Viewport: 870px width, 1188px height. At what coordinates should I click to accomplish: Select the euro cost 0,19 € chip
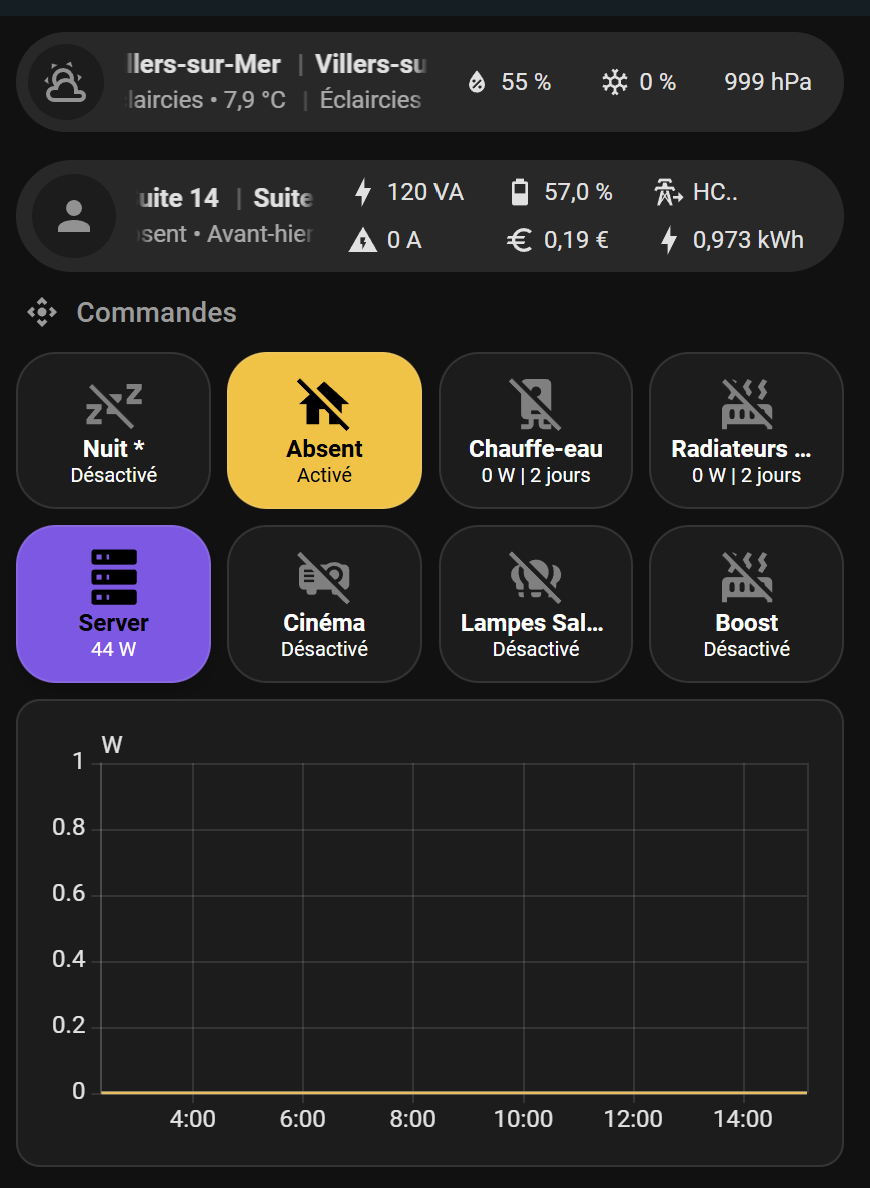point(558,240)
